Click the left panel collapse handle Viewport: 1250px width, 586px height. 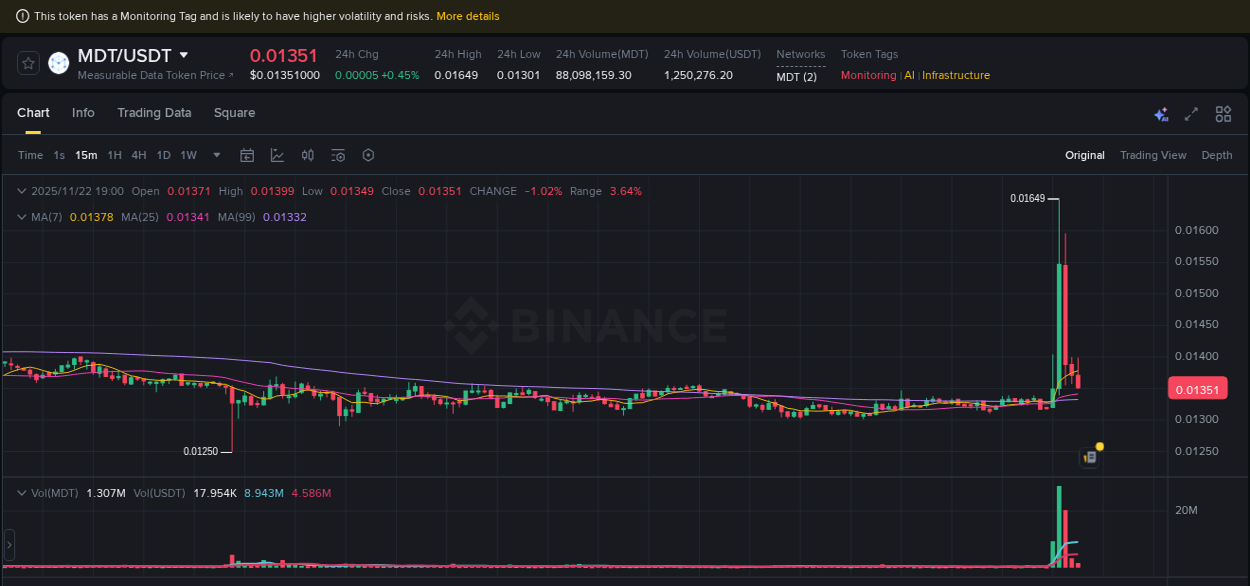(x=8, y=545)
